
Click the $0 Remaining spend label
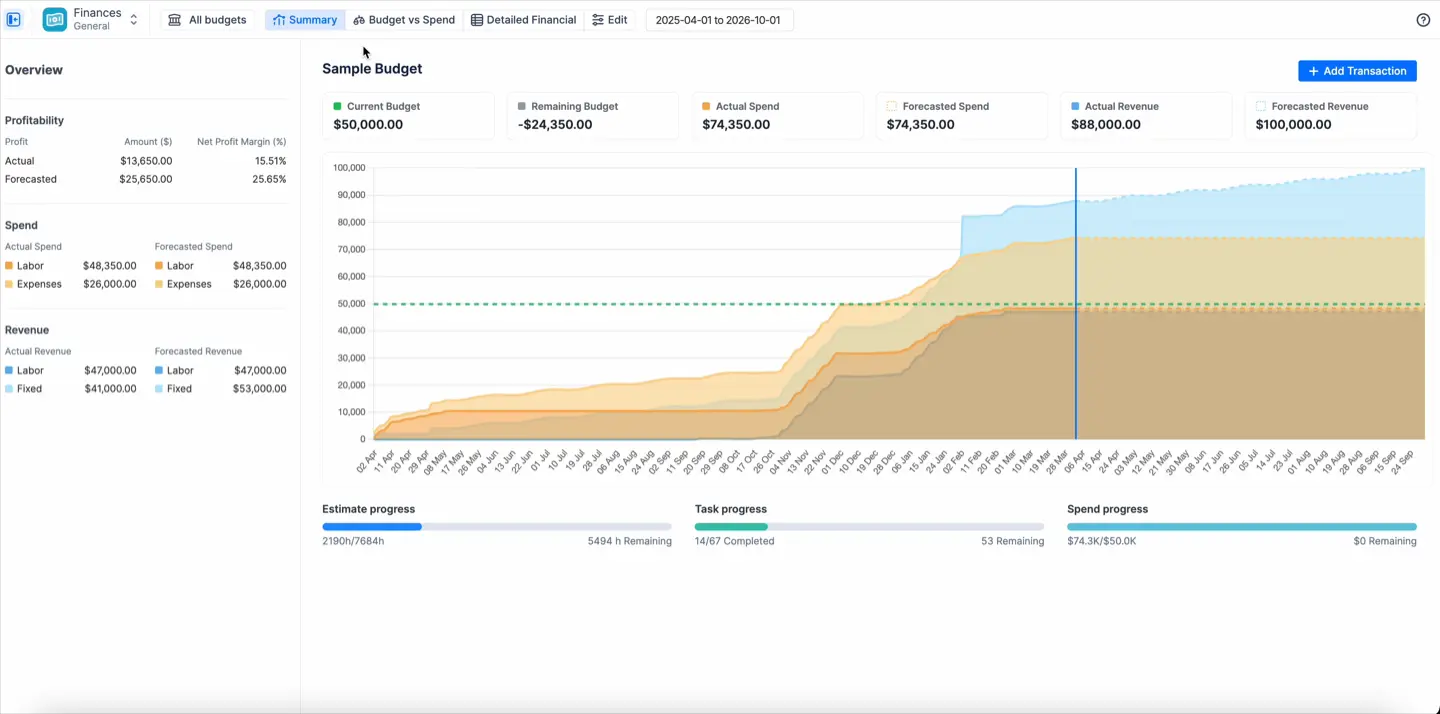[x=1385, y=541]
